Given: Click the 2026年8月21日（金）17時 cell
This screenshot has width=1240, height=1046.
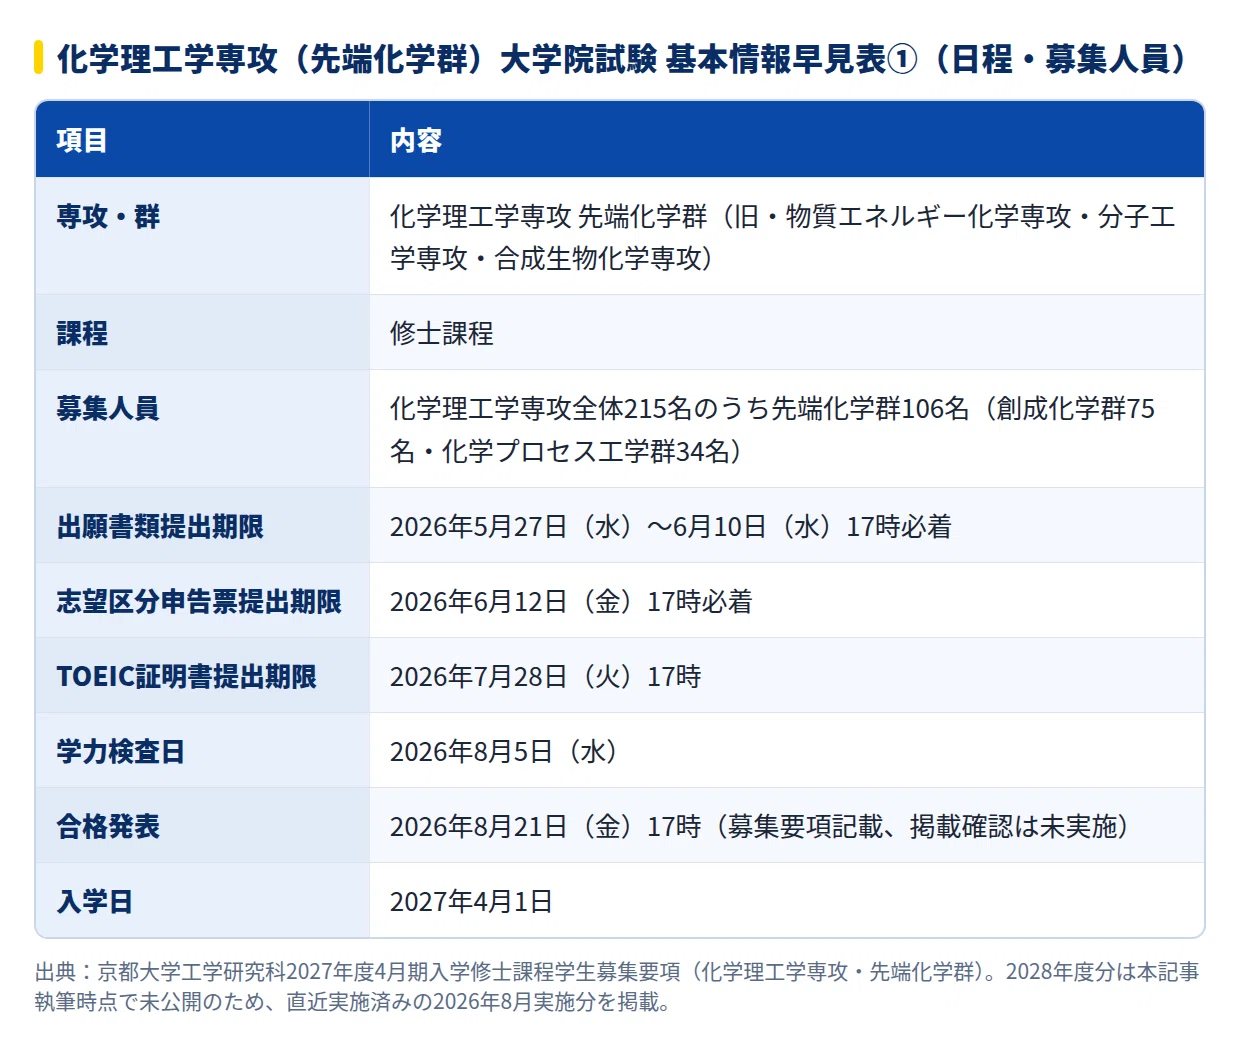Looking at the screenshot, I should [786, 825].
